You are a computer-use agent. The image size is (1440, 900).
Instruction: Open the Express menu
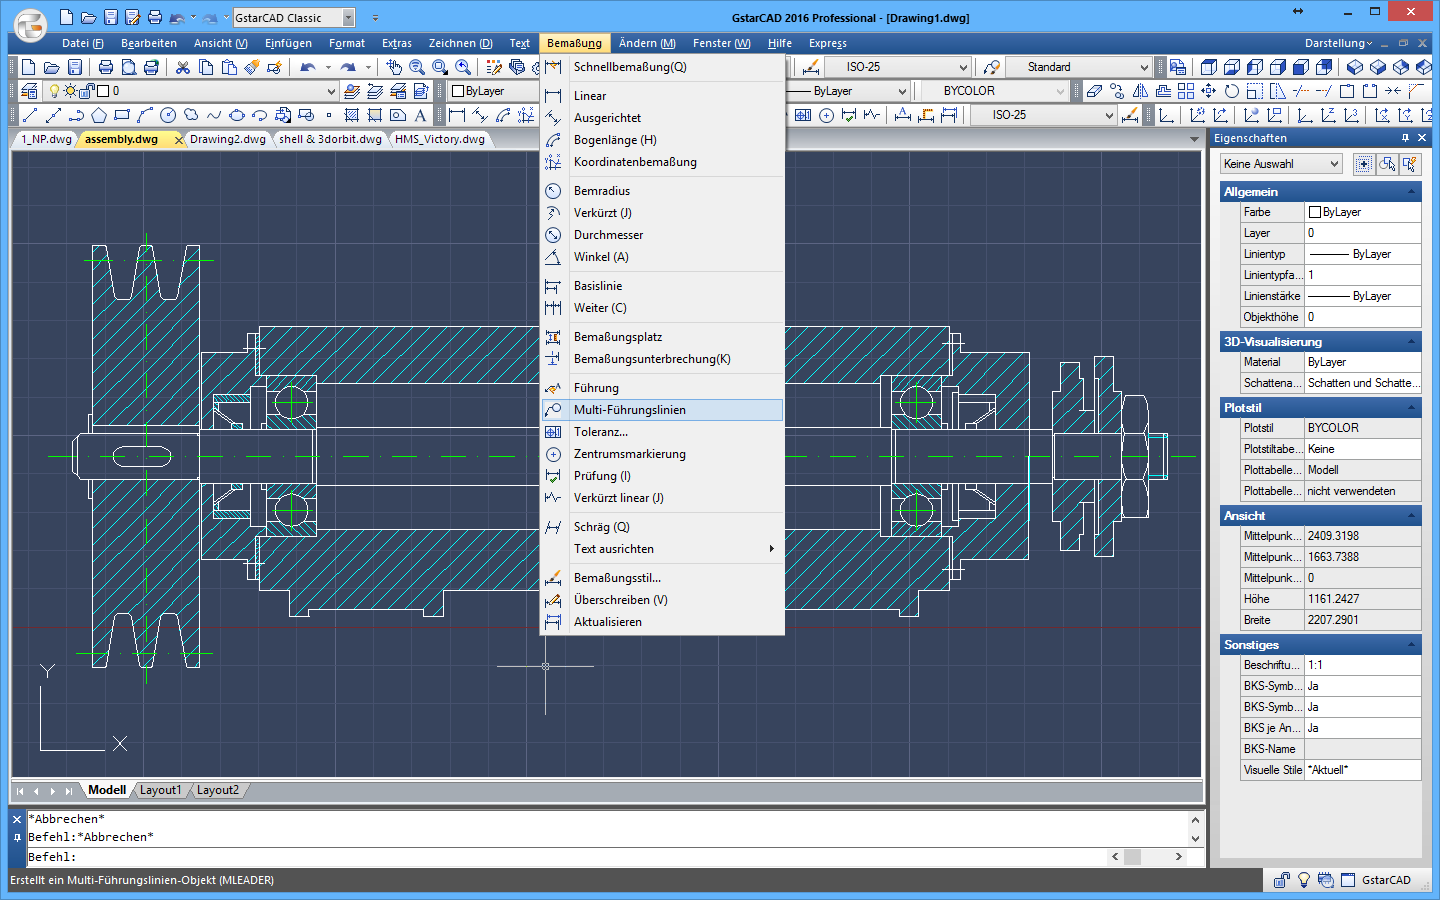tap(828, 43)
